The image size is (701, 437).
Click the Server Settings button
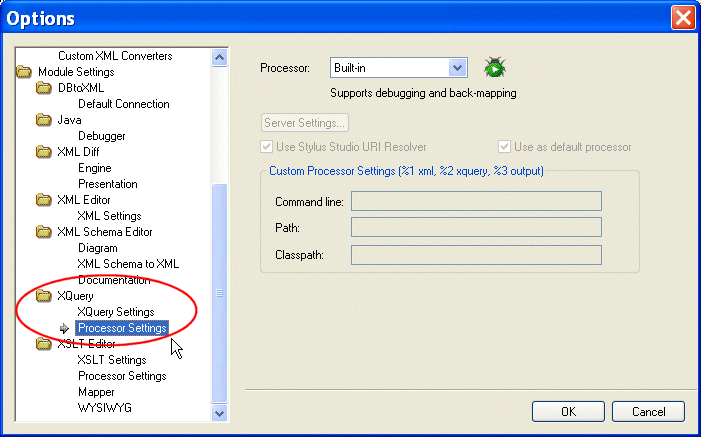coord(305,123)
